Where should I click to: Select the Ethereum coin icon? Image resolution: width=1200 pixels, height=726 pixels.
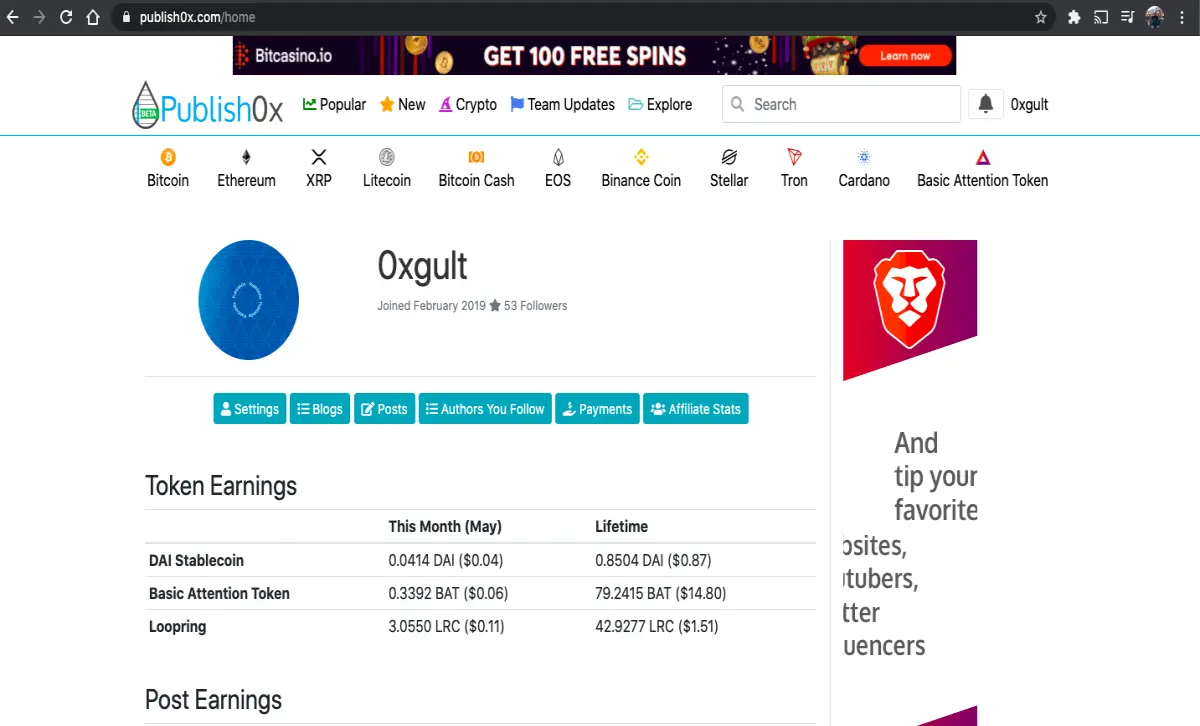point(246,157)
